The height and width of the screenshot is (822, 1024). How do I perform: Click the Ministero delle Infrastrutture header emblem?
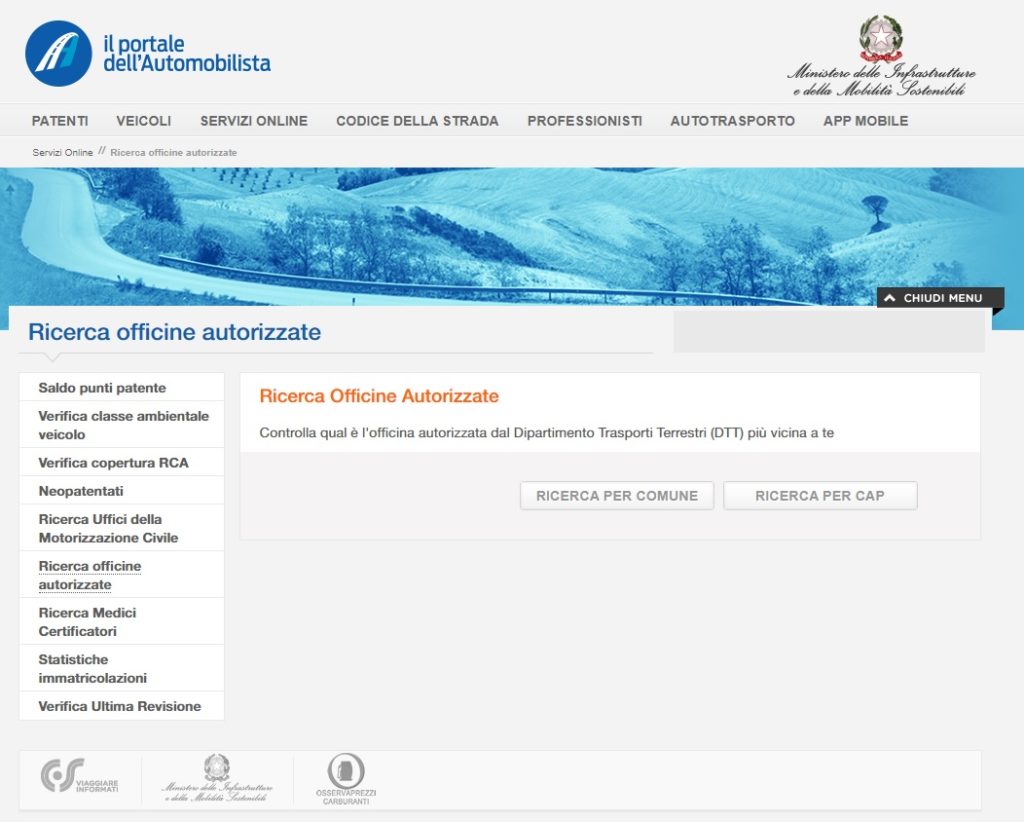(881, 56)
